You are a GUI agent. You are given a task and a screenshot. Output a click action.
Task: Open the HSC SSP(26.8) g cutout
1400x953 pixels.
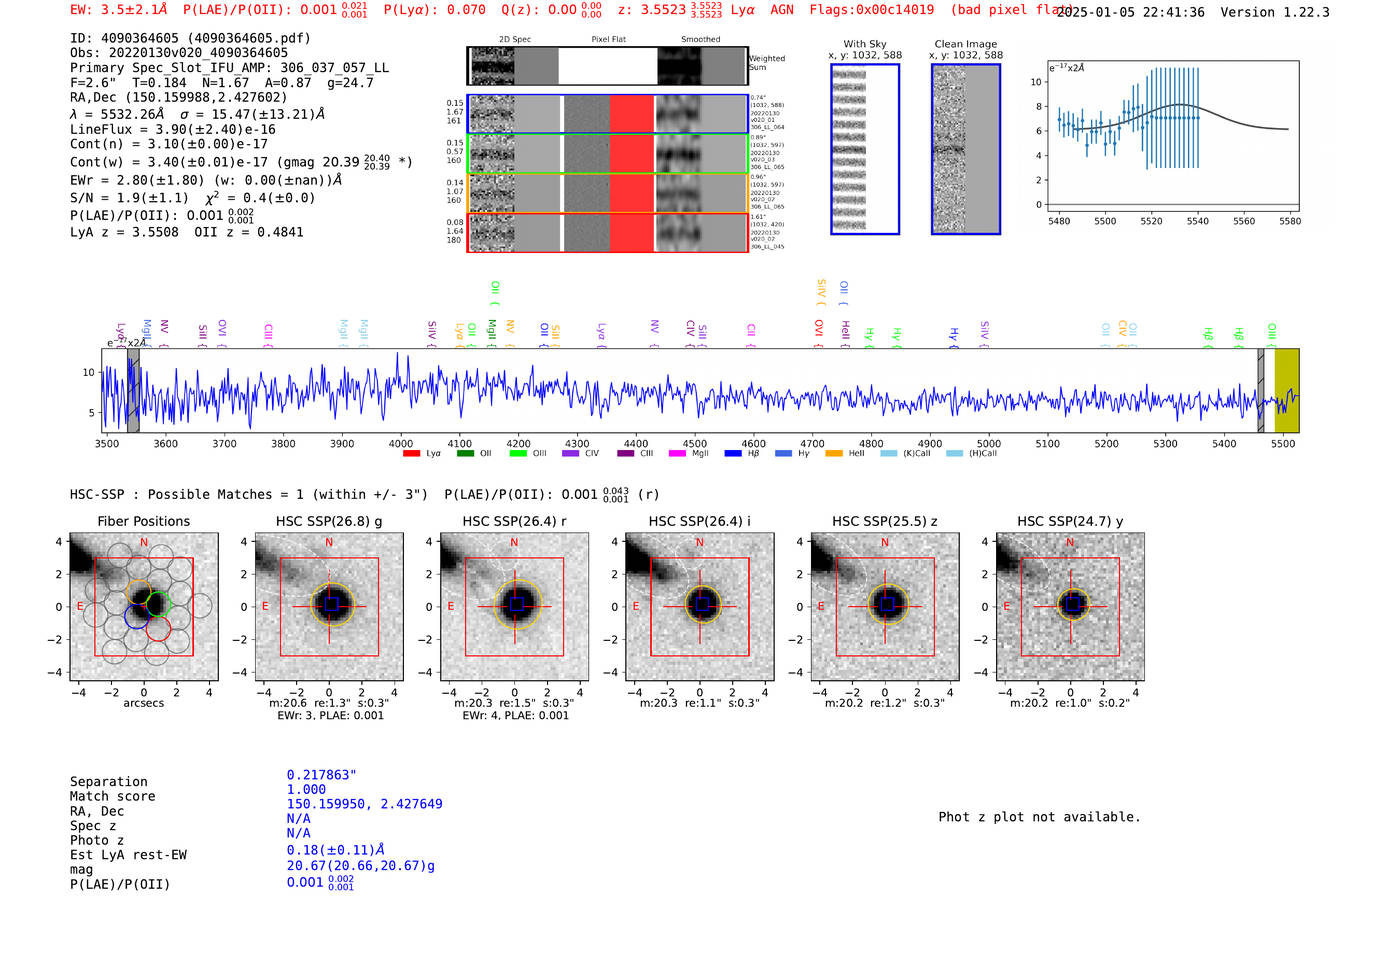[x=329, y=607]
